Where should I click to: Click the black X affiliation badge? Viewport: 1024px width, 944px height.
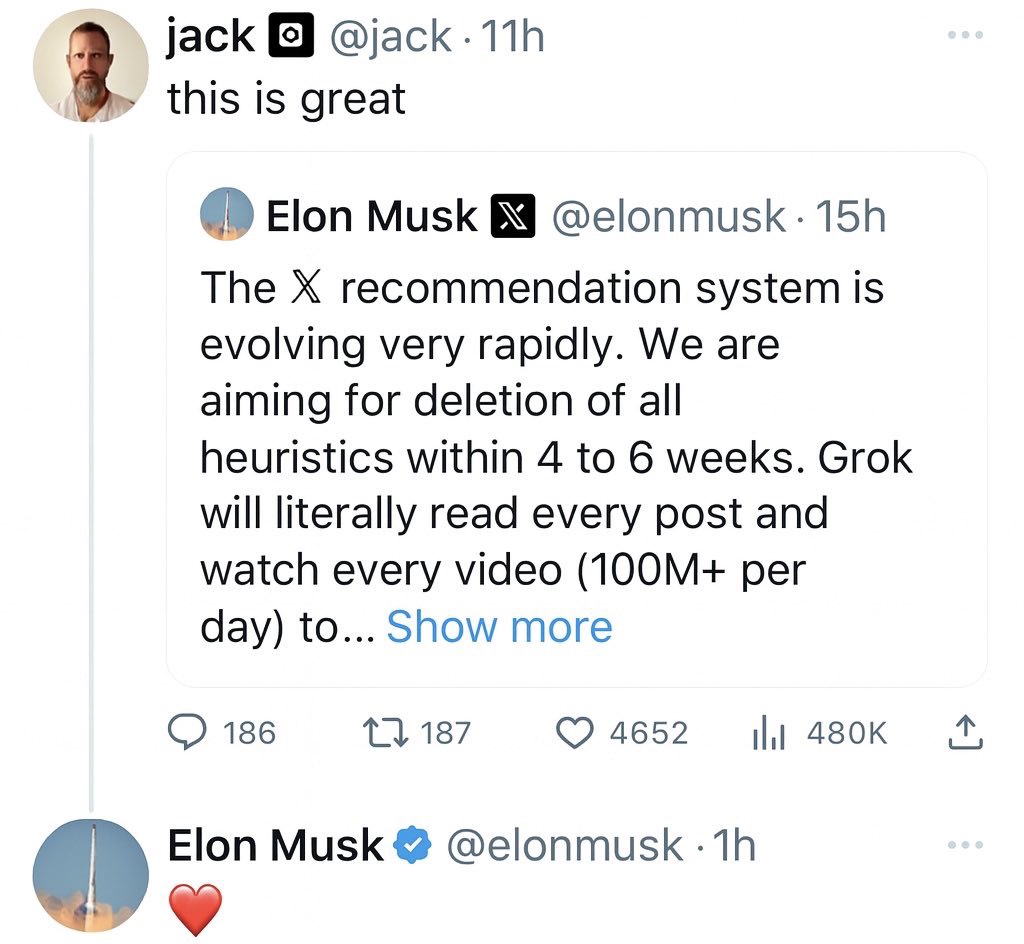coord(511,216)
